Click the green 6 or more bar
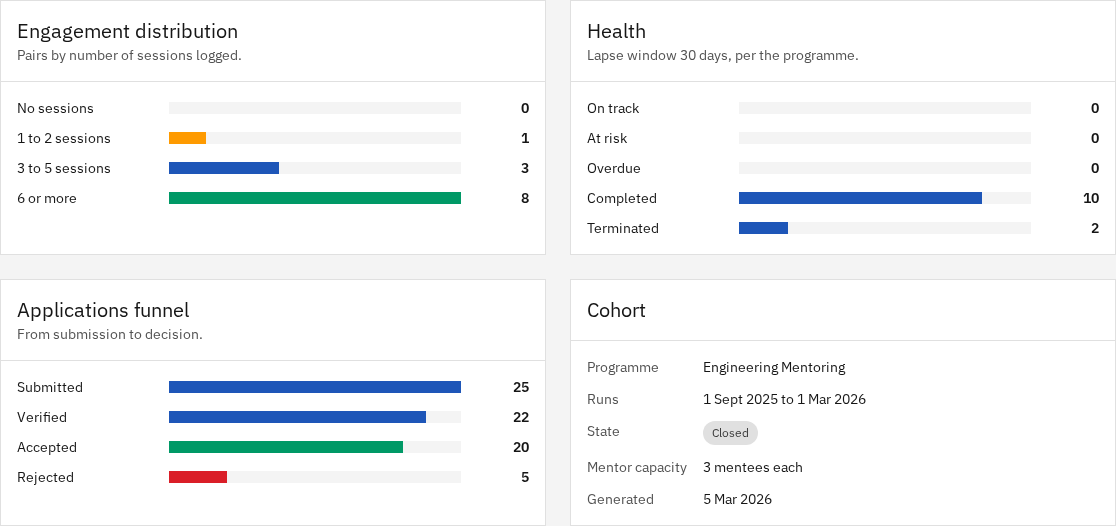The height and width of the screenshot is (526, 1116). [315, 198]
